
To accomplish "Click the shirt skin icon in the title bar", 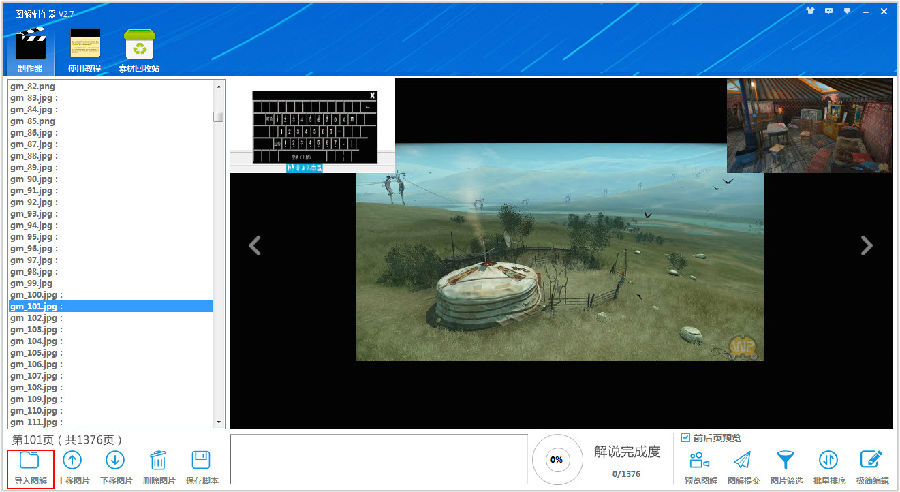I will coord(810,10).
